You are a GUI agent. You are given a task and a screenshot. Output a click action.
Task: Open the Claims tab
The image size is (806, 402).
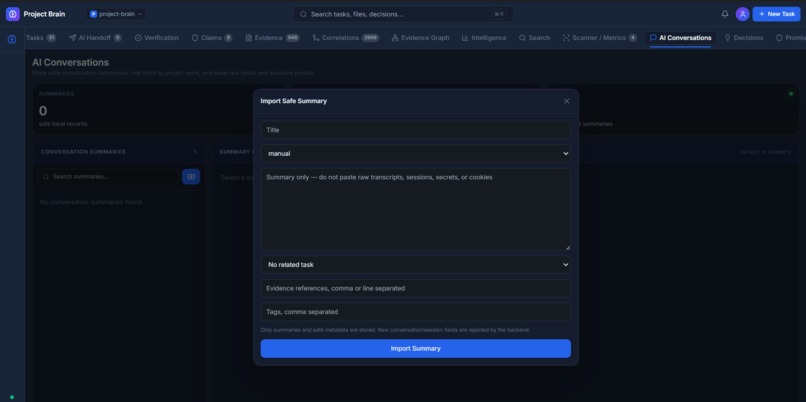212,38
